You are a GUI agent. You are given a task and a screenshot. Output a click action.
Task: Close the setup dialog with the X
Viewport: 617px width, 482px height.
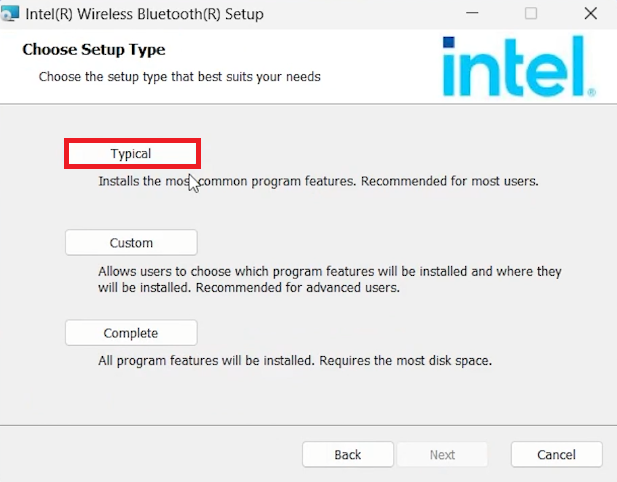[590, 14]
